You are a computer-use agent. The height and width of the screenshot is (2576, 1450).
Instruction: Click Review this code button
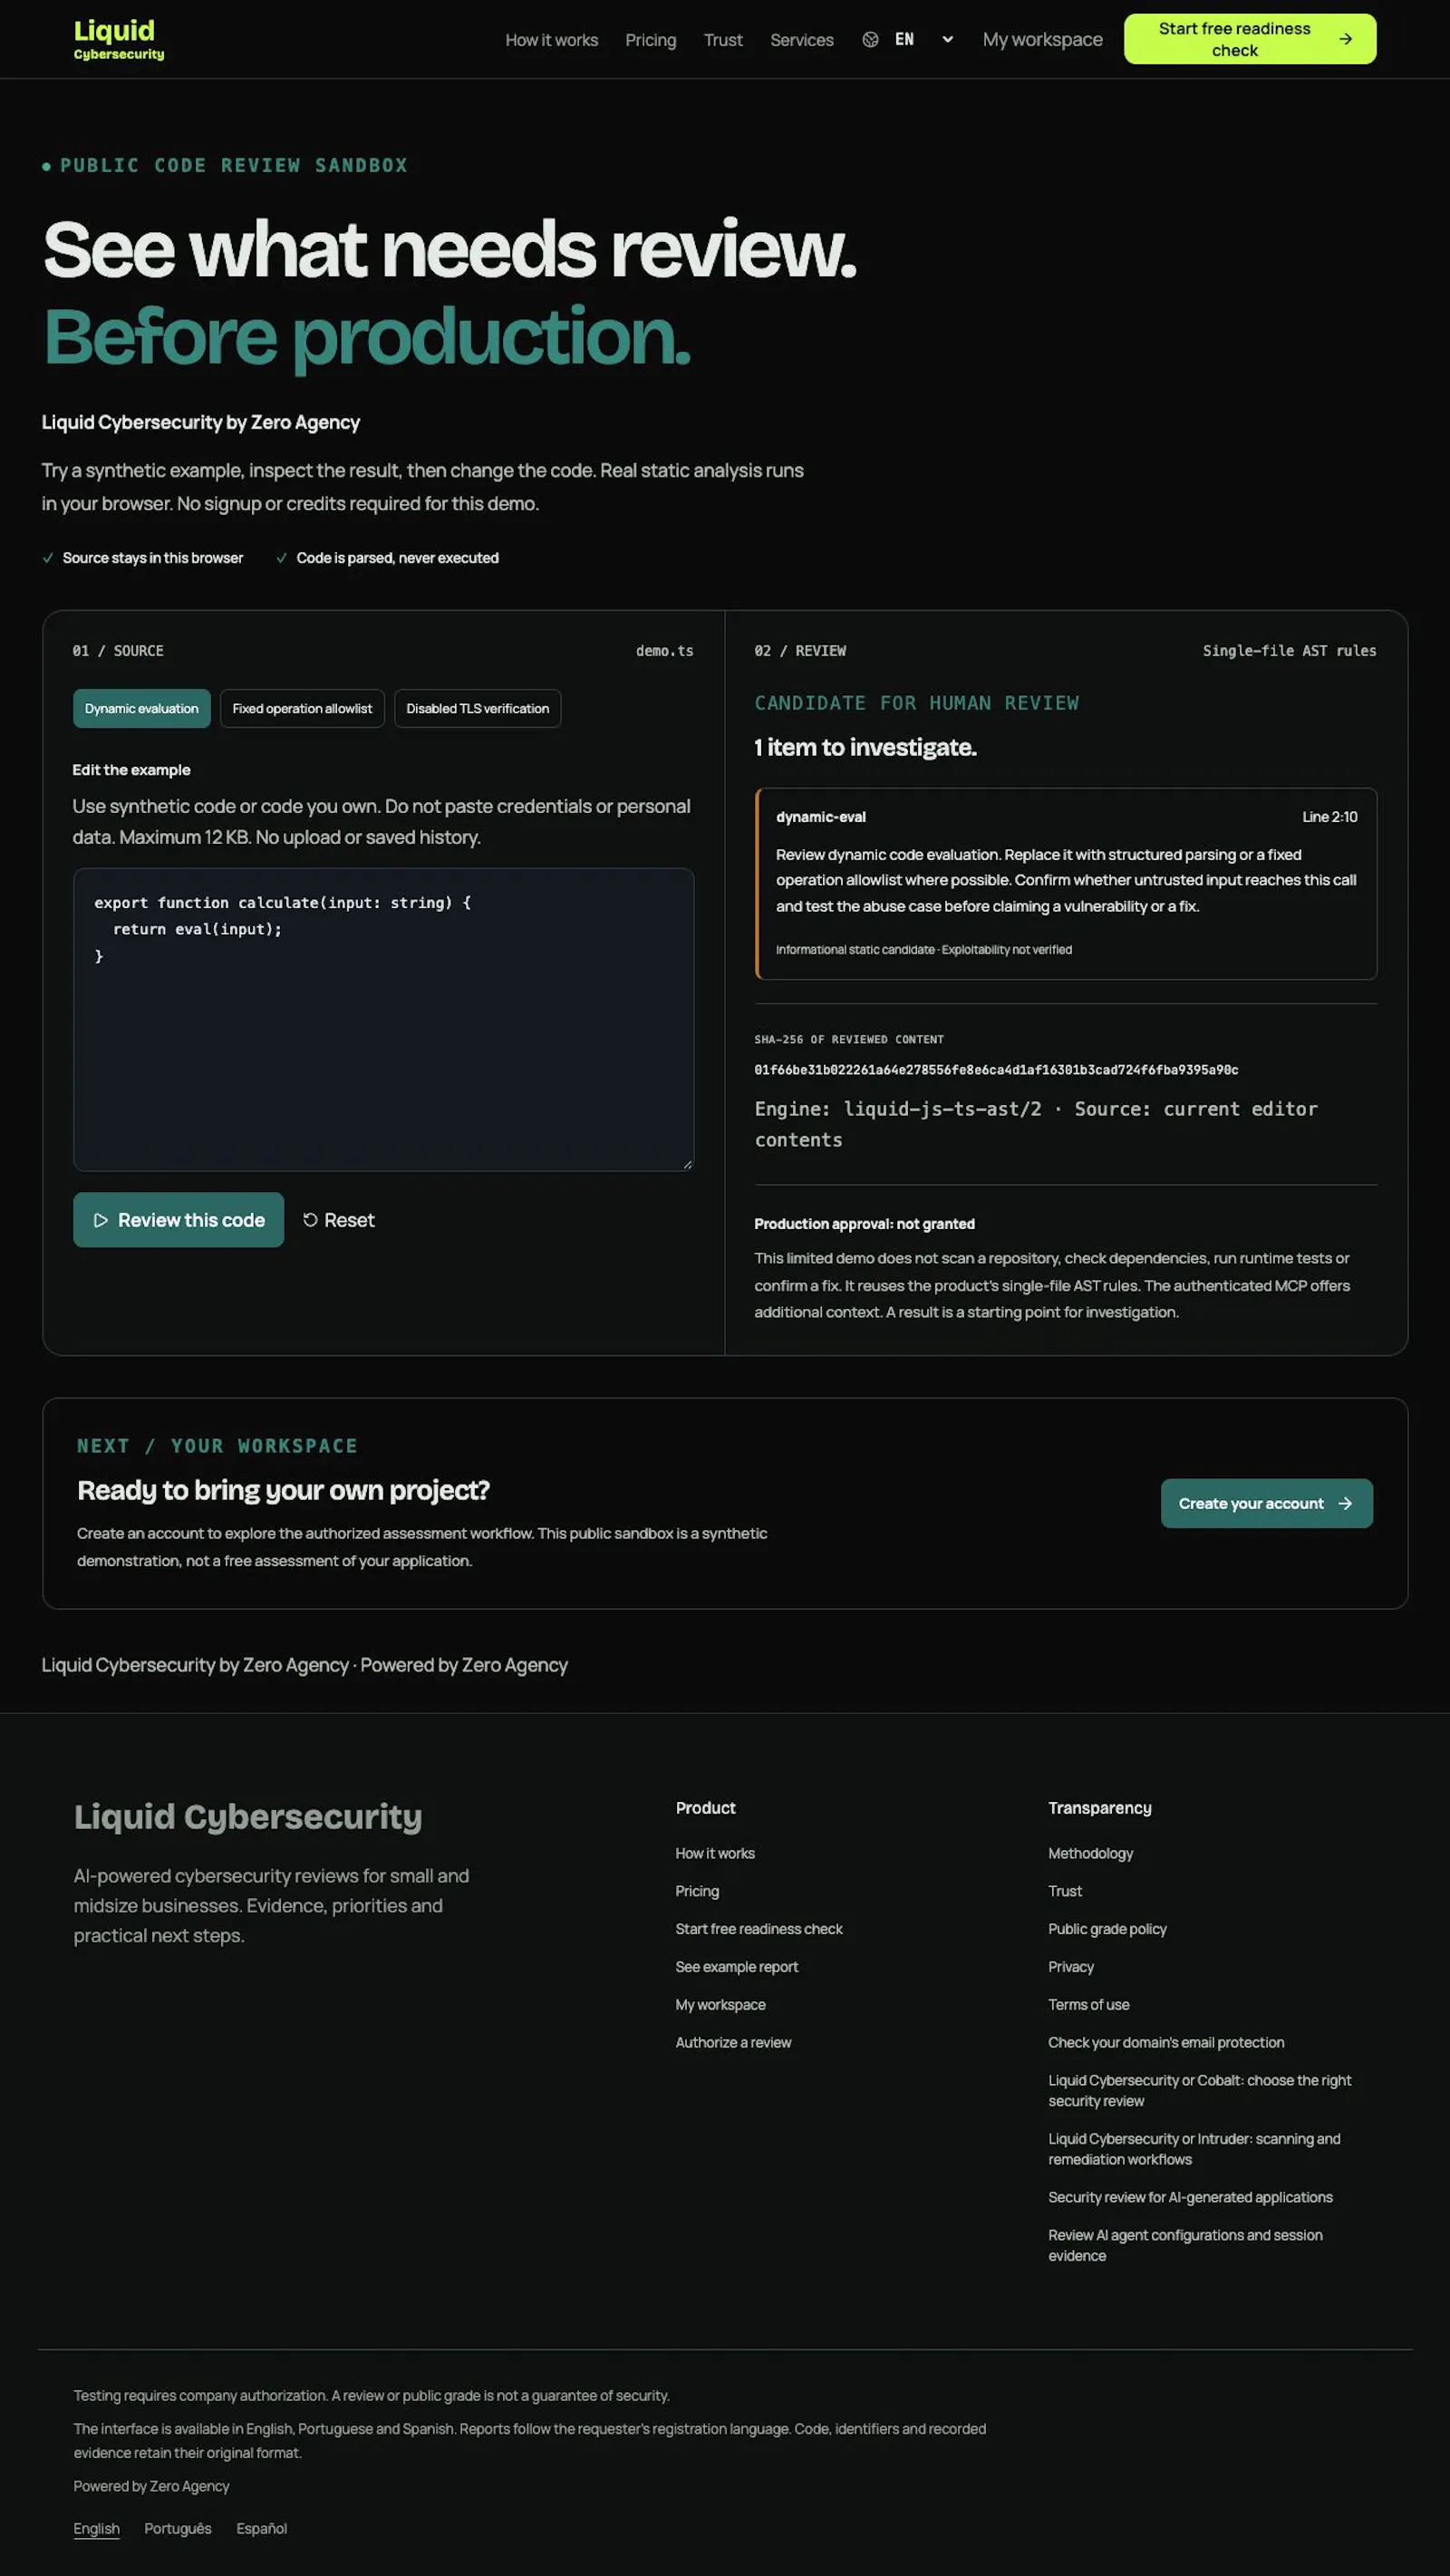[178, 1220]
